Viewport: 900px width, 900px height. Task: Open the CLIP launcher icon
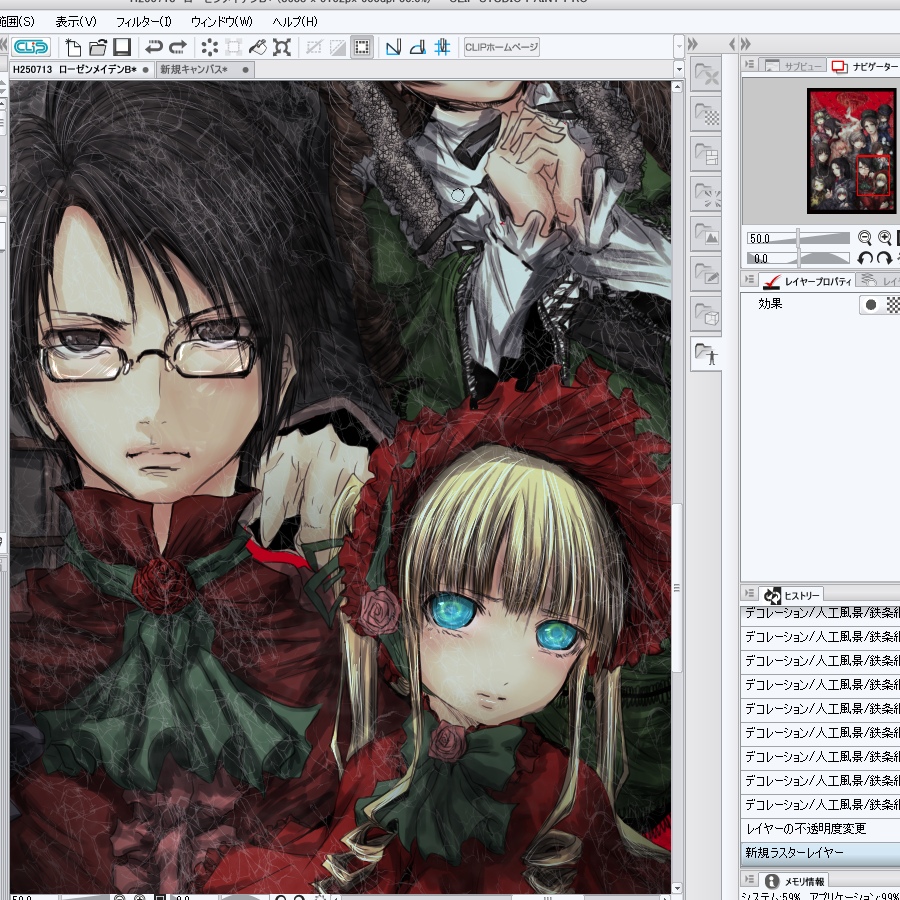pos(31,47)
